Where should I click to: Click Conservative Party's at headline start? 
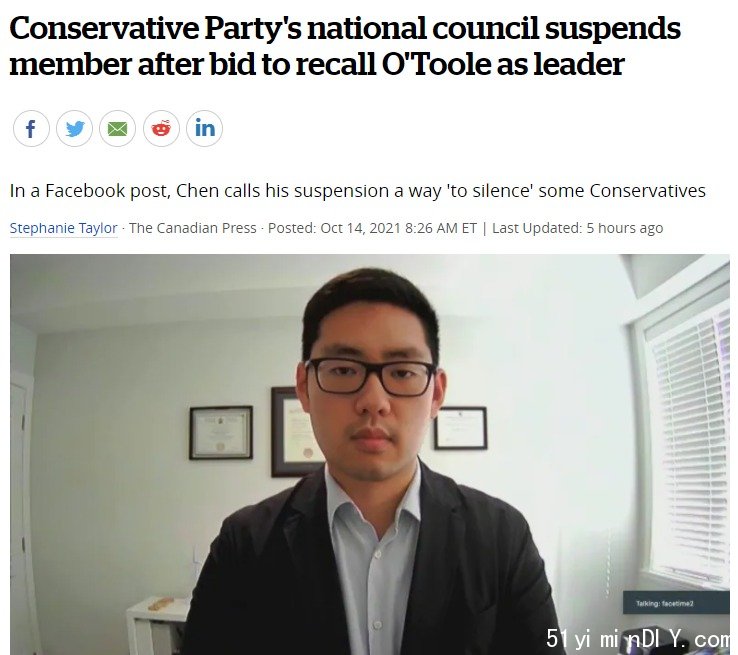tap(155, 28)
